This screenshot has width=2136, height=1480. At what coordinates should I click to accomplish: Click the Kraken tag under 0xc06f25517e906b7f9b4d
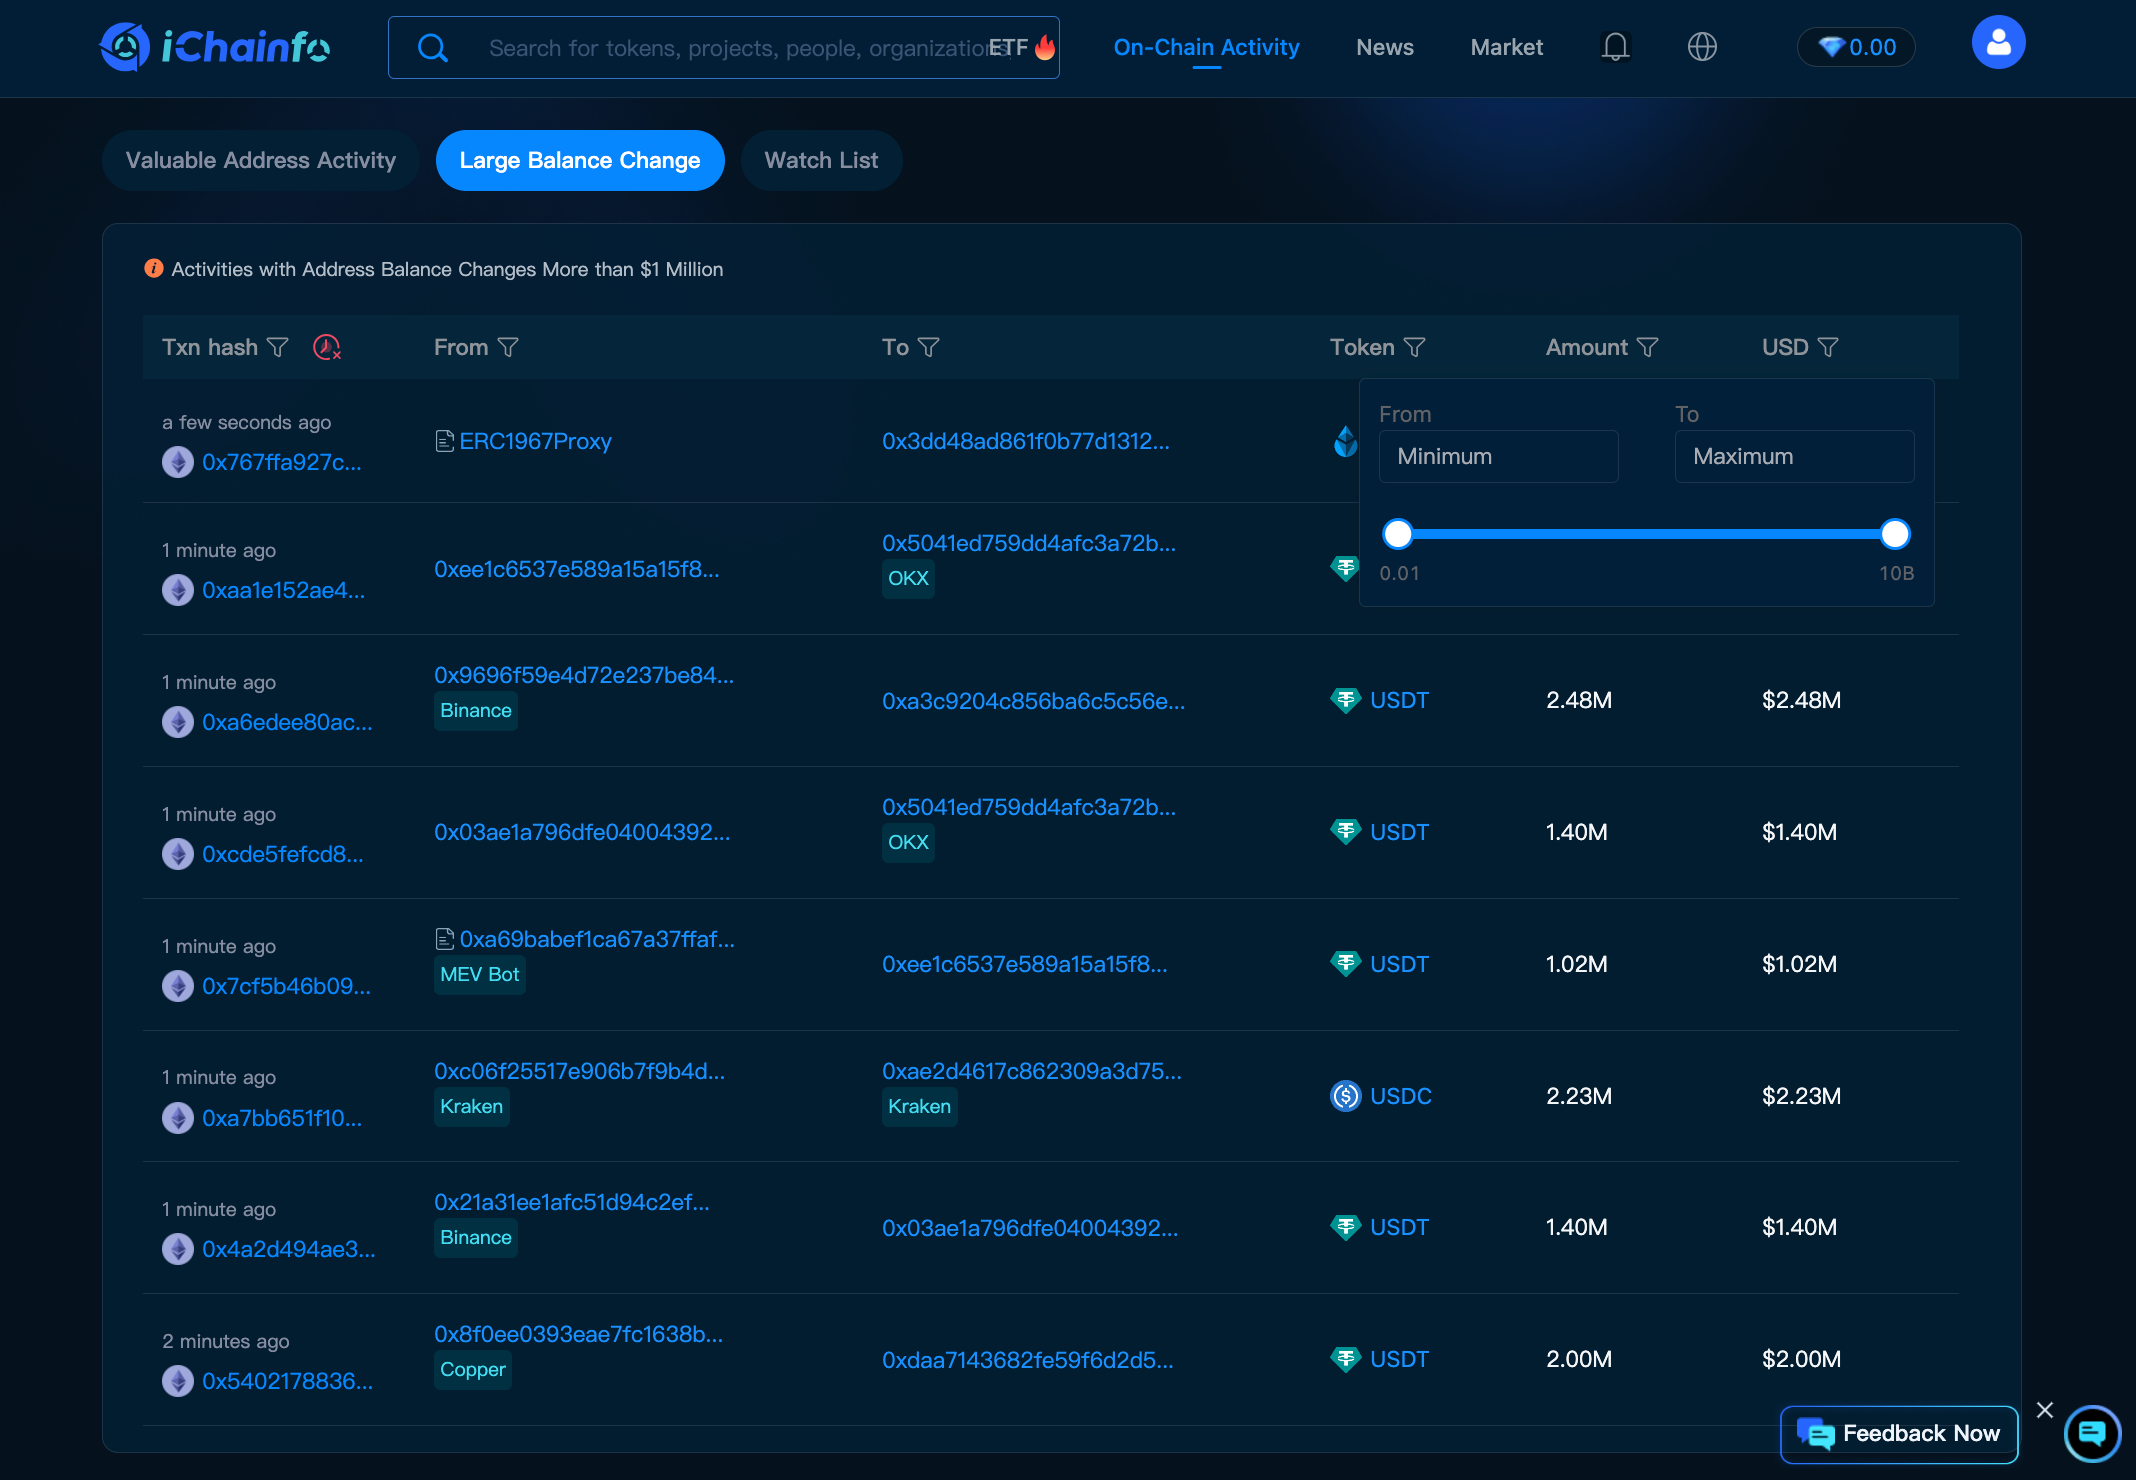click(472, 1106)
